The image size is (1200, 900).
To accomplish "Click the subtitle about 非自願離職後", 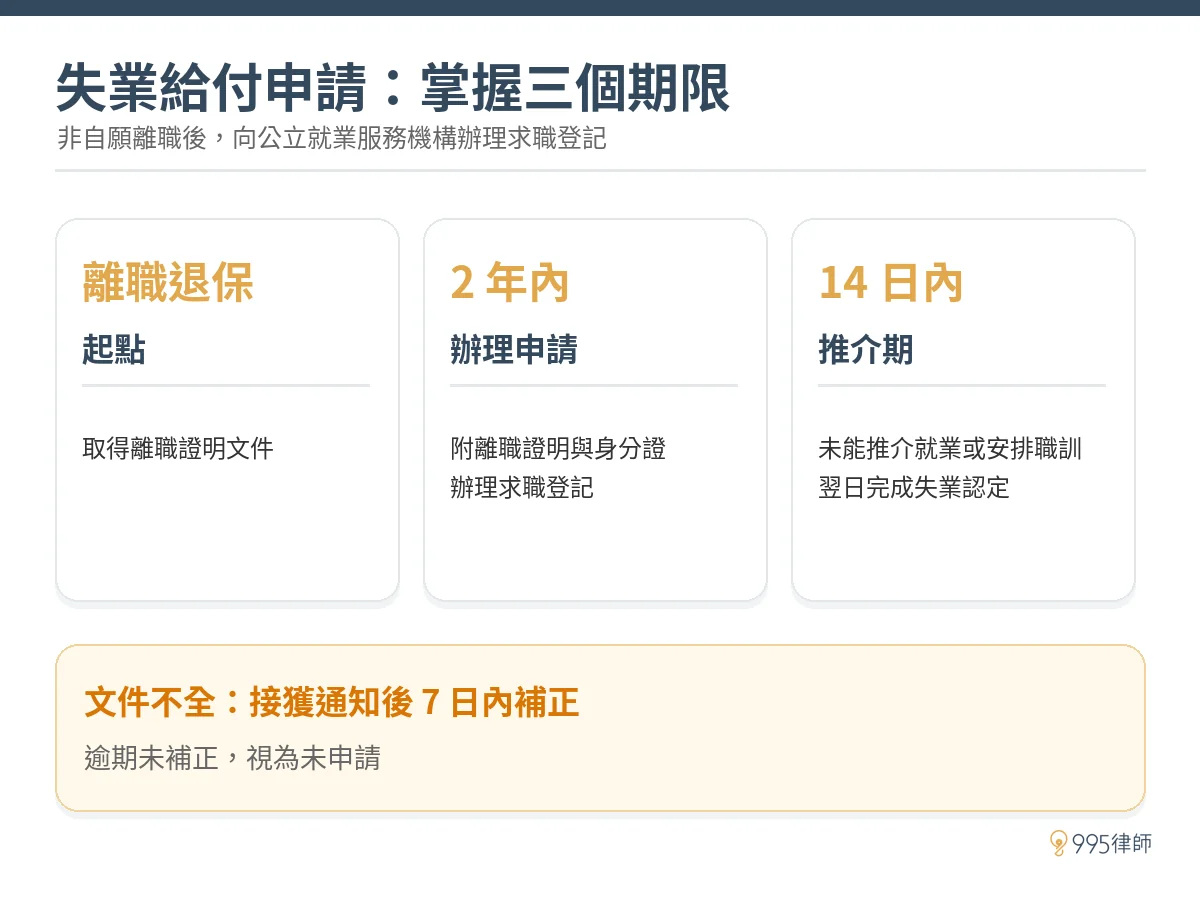I will point(331,137).
